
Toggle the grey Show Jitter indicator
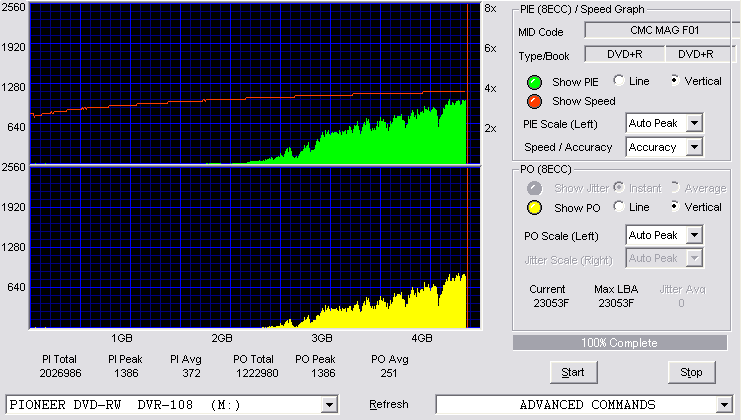coord(534,188)
